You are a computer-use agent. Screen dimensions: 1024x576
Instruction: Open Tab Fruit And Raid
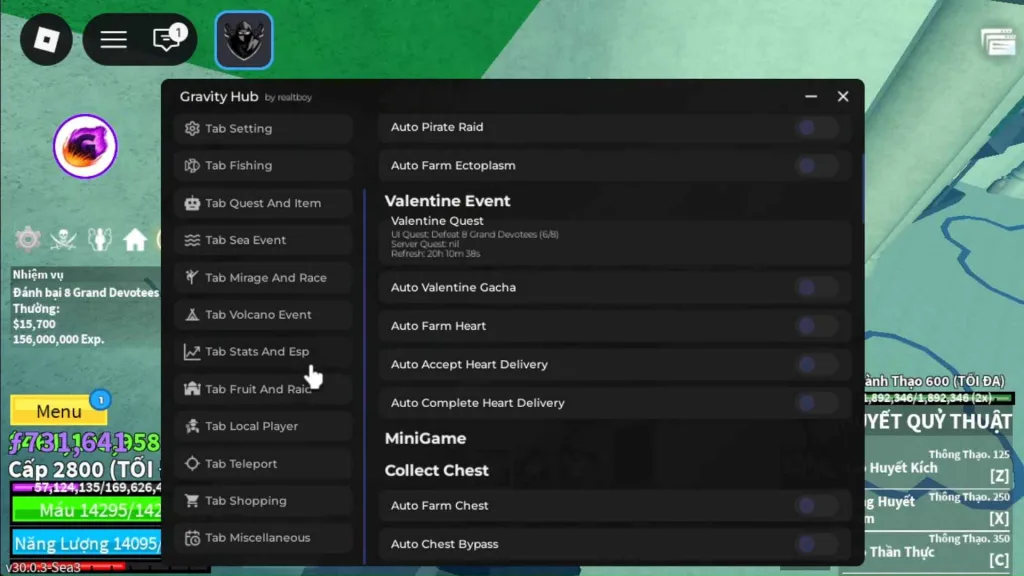(264, 389)
